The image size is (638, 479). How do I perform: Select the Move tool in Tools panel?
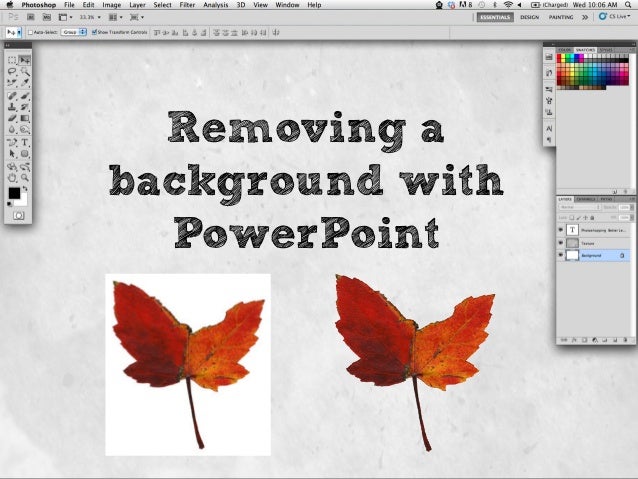25,60
